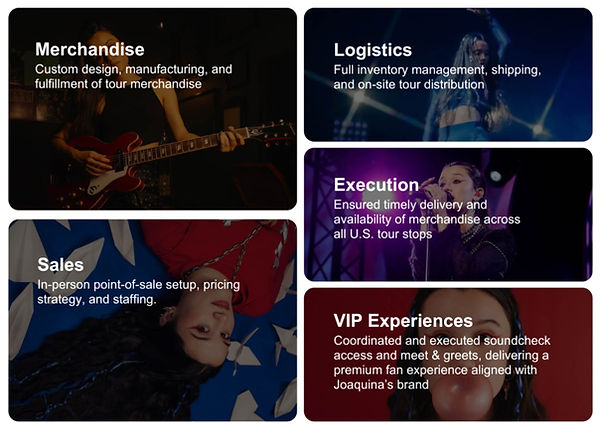Click the Execution card heading
The width and height of the screenshot is (600, 430).
[x=376, y=185]
